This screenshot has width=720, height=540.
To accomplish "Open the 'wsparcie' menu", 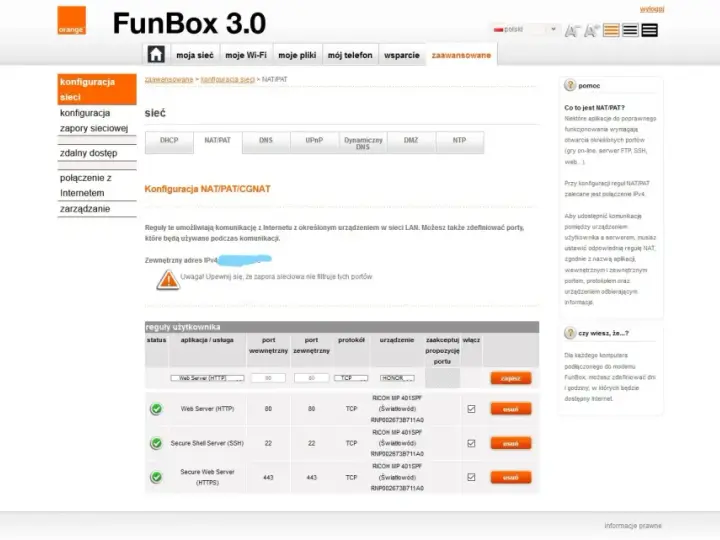I will [402, 55].
